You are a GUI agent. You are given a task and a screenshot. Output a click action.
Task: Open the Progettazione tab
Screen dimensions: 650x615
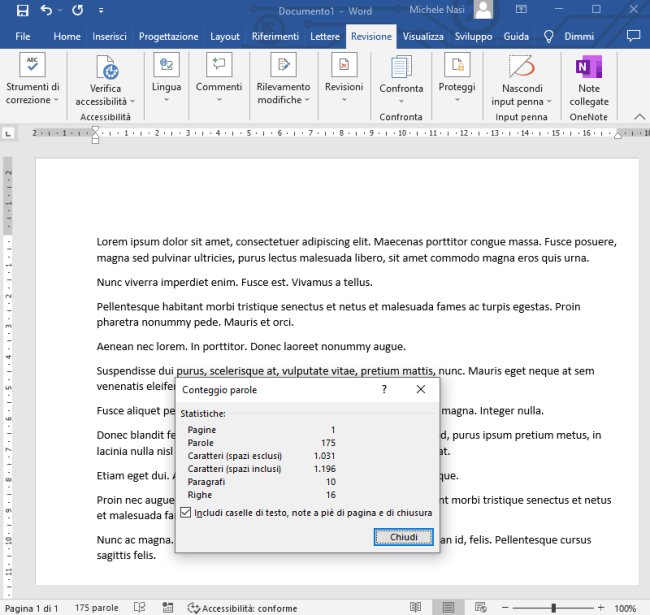pos(168,36)
